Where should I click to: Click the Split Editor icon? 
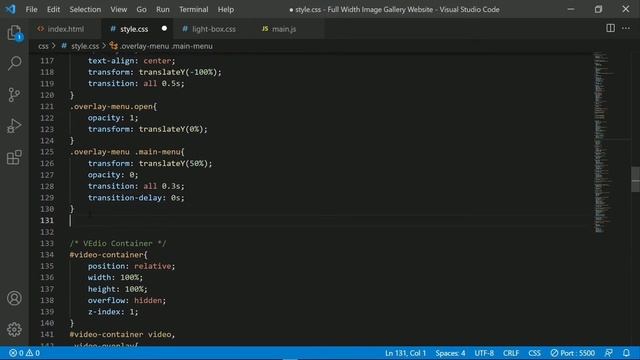coord(610,28)
